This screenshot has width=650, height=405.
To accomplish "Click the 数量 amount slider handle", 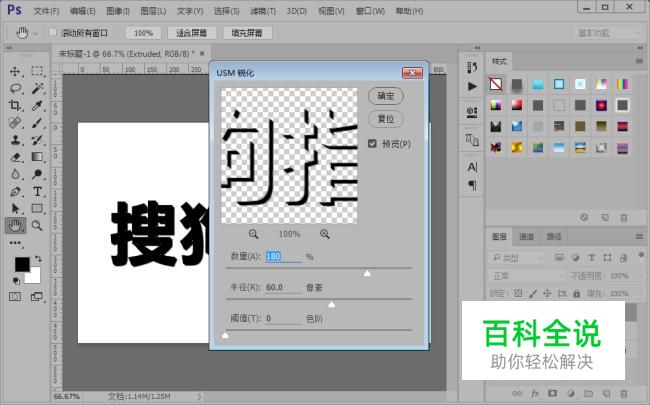I will click(367, 274).
